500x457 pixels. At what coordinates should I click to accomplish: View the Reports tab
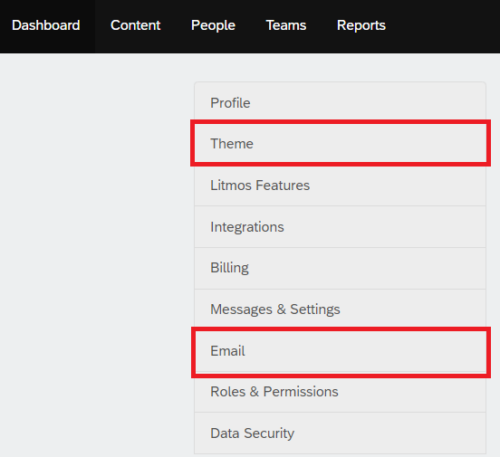pyautogui.click(x=361, y=26)
